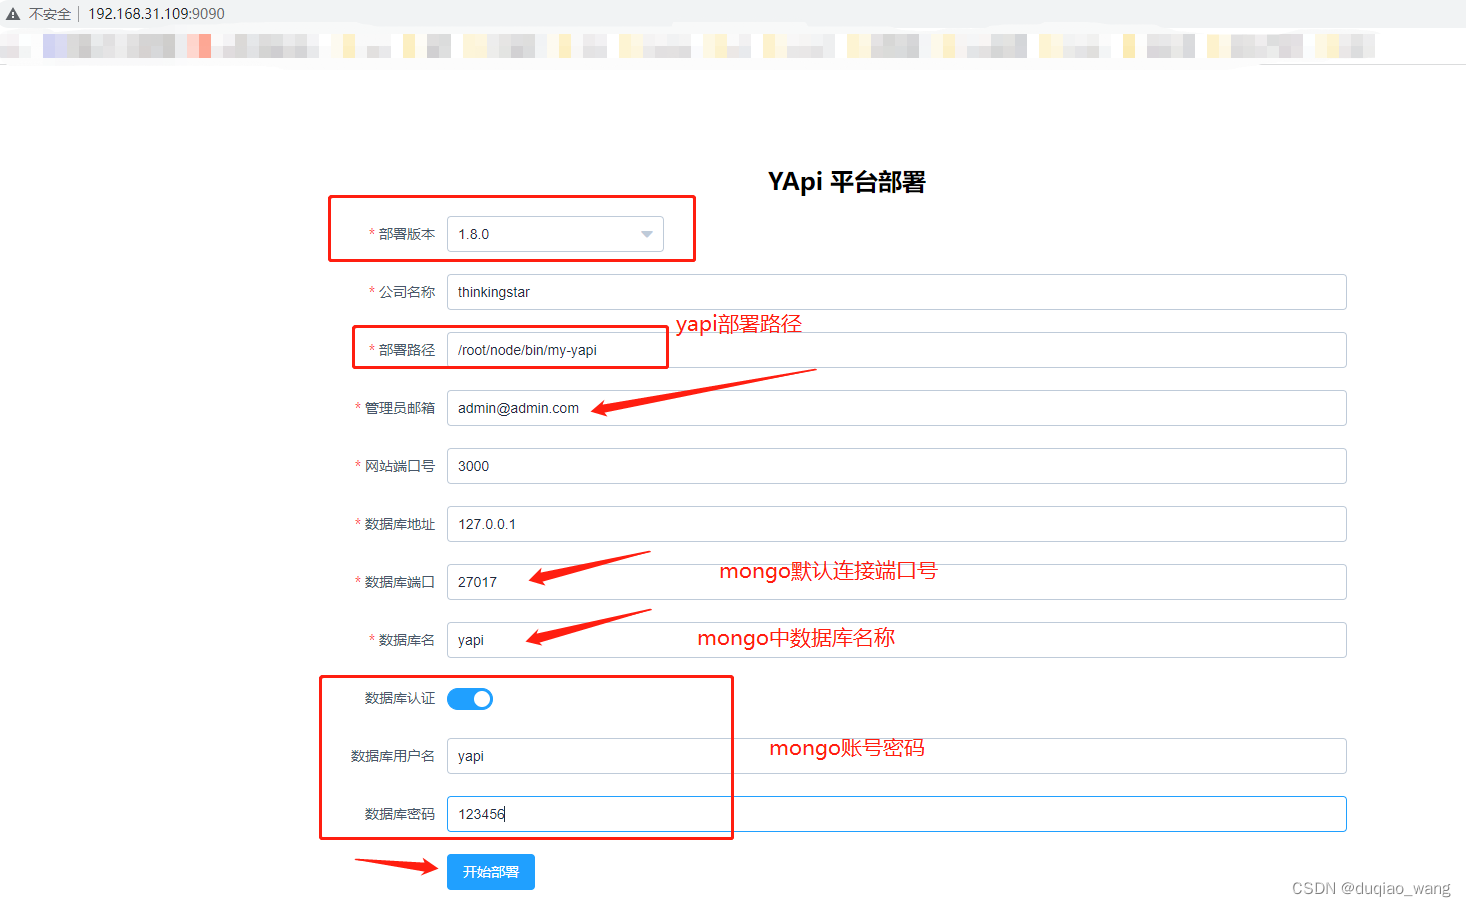Click the 部署路径 field with /root/node/bin/my-yapi

coord(896,350)
